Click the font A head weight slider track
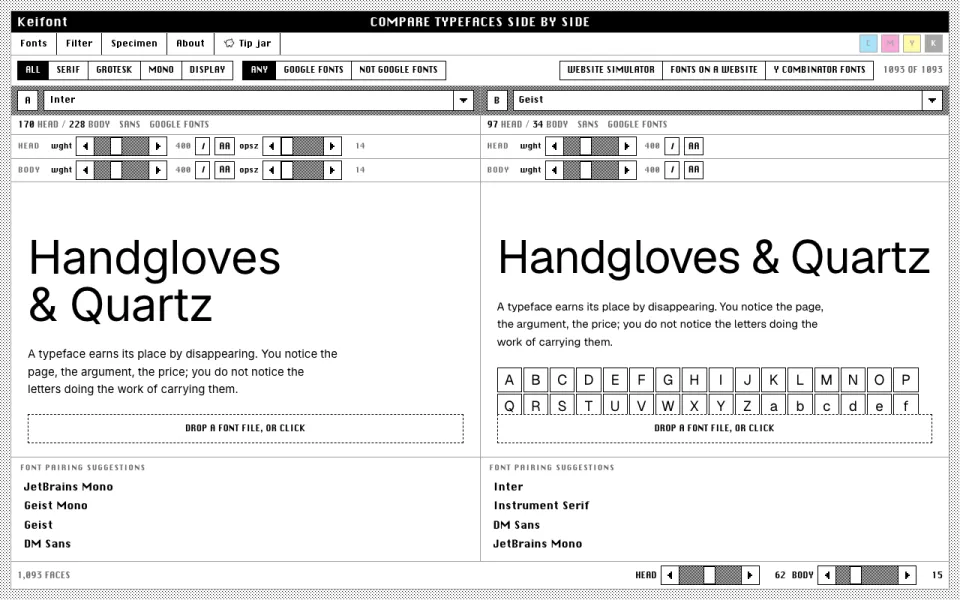 [121, 146]
